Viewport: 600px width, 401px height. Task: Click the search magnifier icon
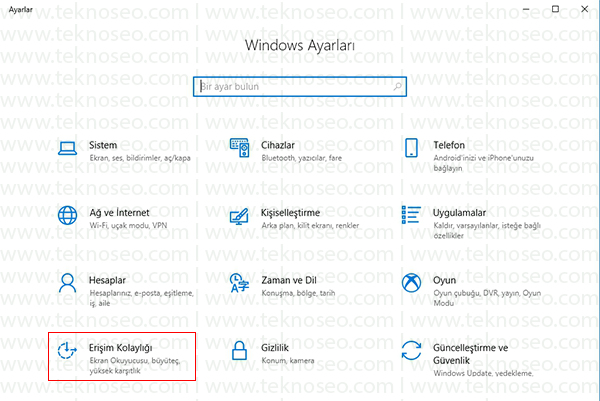(398, 86)
